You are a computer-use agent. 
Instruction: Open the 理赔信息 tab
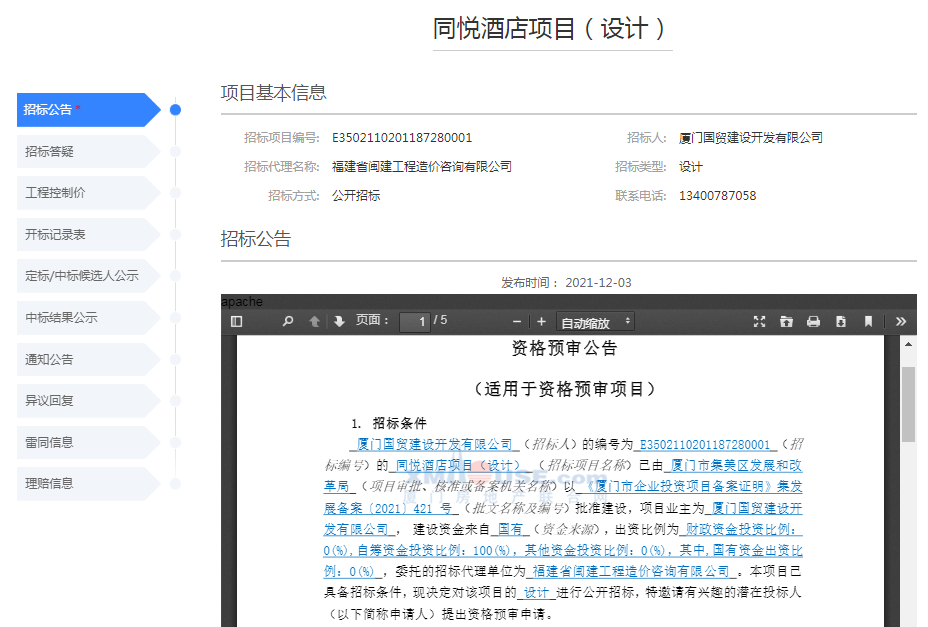[89, 484]
